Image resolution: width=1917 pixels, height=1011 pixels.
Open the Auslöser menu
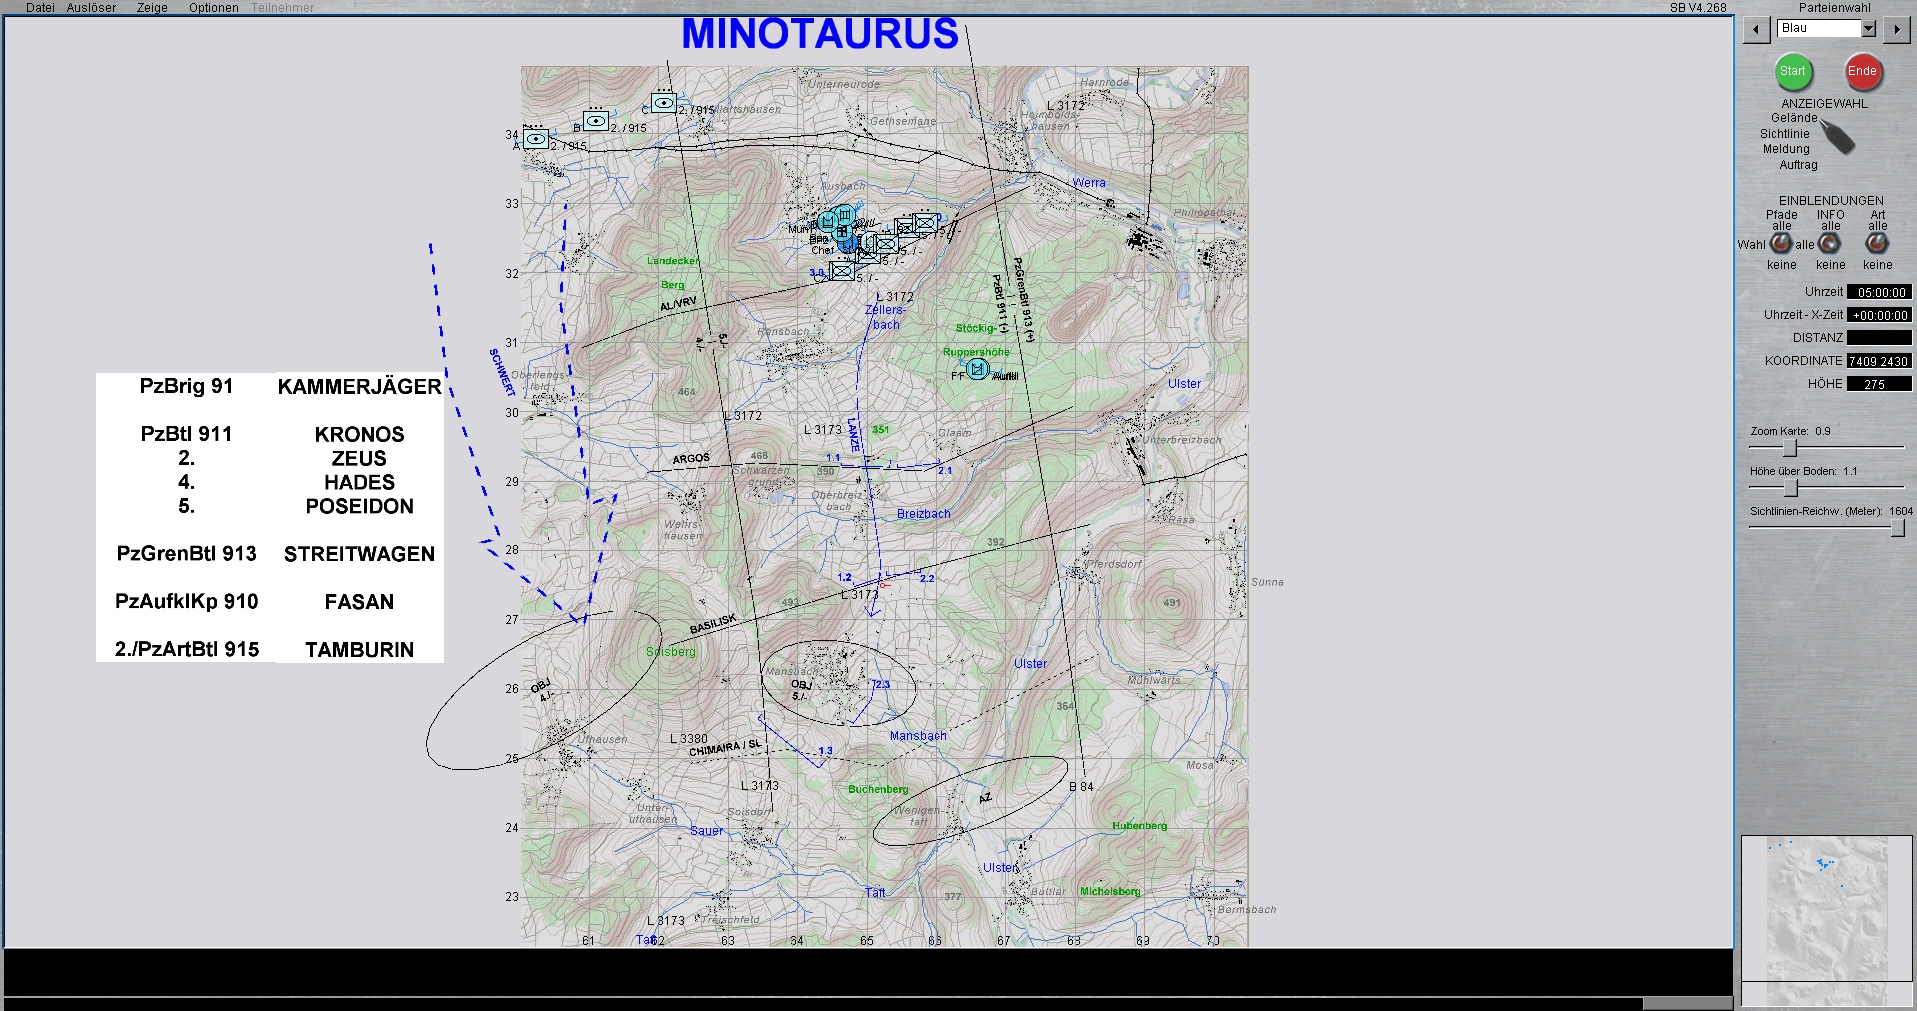click(91, 8)
